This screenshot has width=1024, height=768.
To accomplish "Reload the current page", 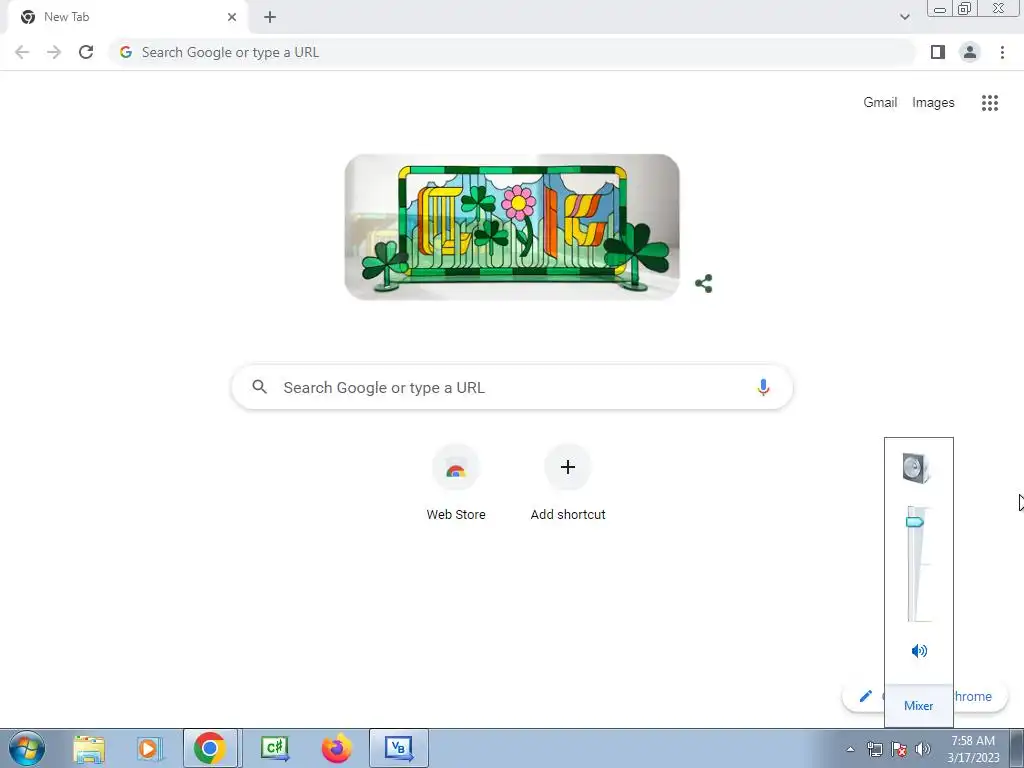I will [86, 52].
